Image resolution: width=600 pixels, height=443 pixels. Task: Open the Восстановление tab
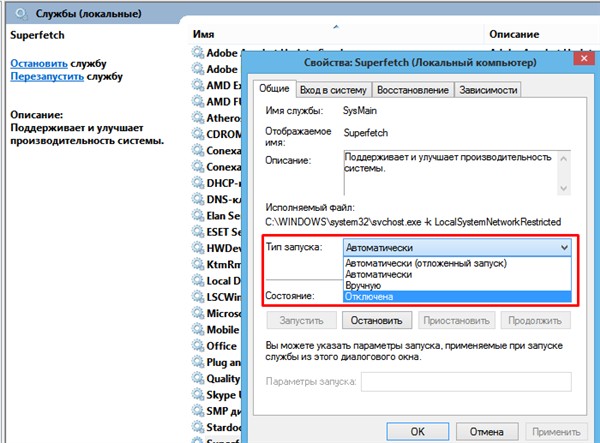coord(412,90)
